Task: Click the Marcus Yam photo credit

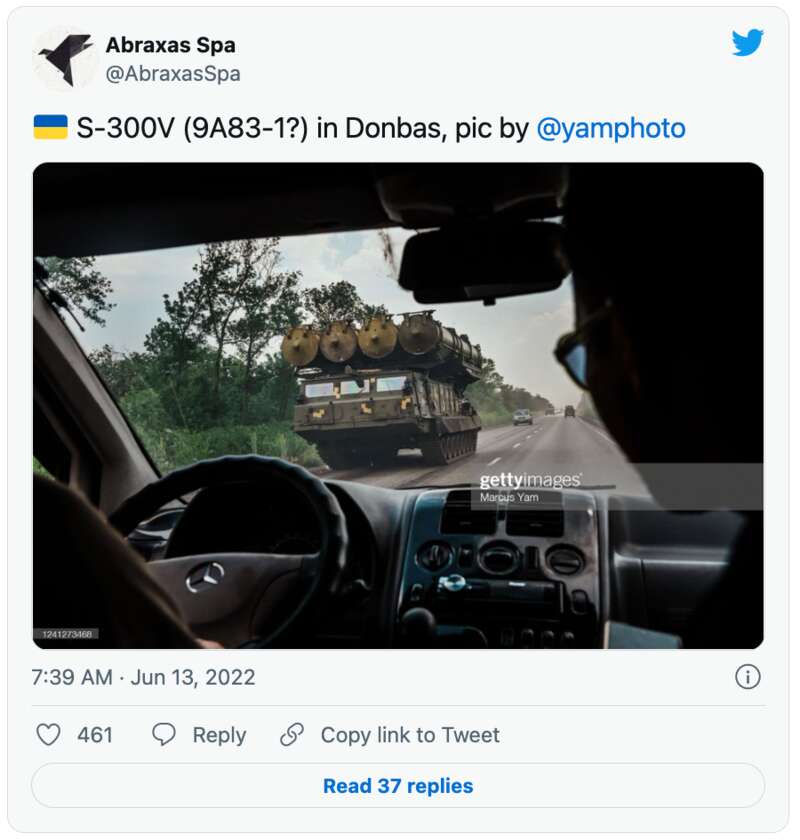Action: pos(509,497)
